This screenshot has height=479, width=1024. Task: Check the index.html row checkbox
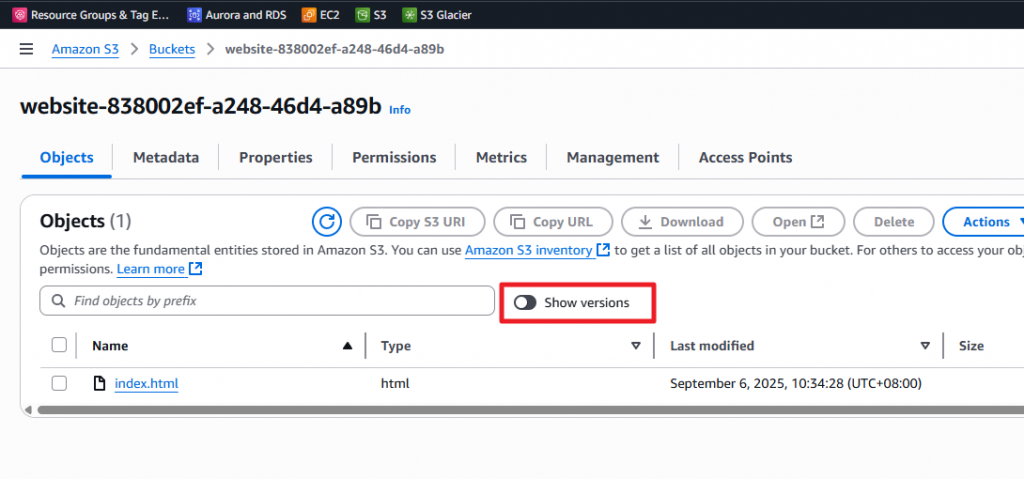pos(59,384)
